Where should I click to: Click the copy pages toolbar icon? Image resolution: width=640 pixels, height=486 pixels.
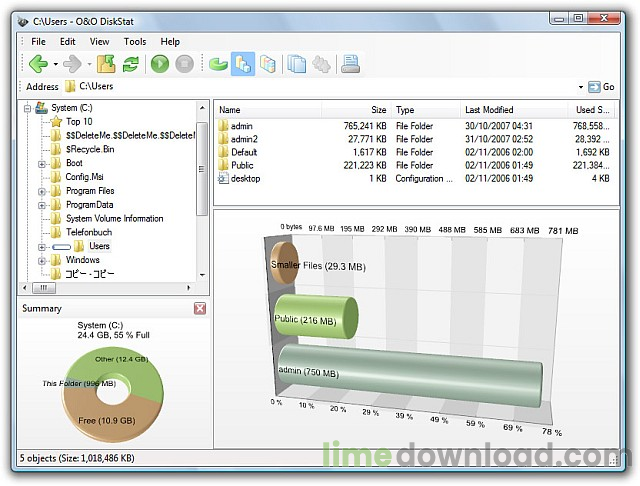(x=297, y=64)
